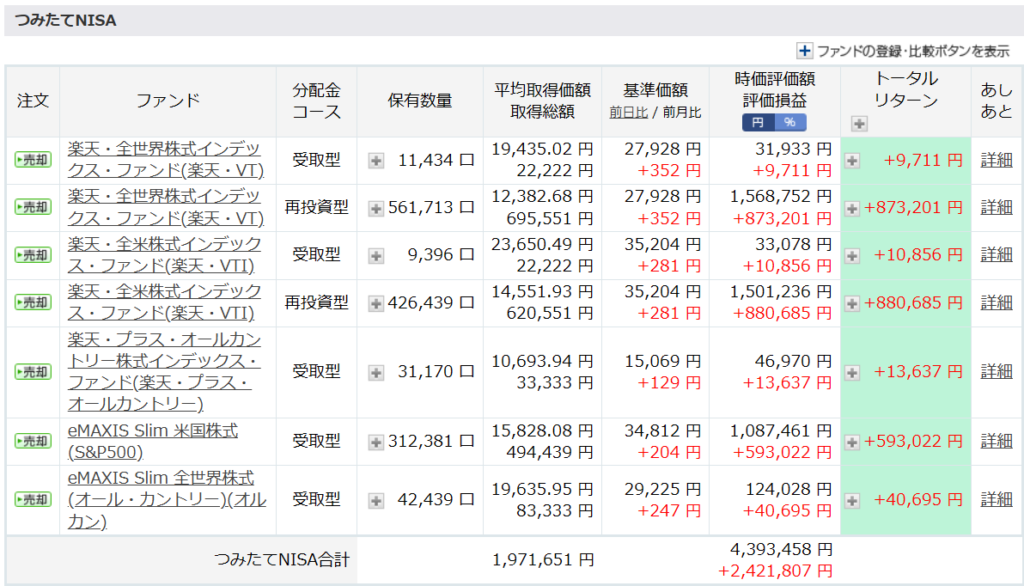
Task: Click 再投資型 cell in 561,713 口 row
Action: click(316, 207)
